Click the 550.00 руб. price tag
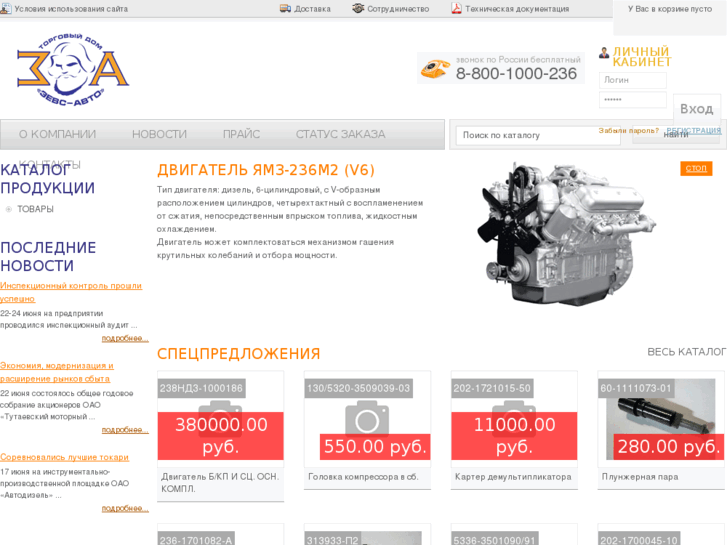Viewport: 727px width, 545px height. [x=375, y=447]
